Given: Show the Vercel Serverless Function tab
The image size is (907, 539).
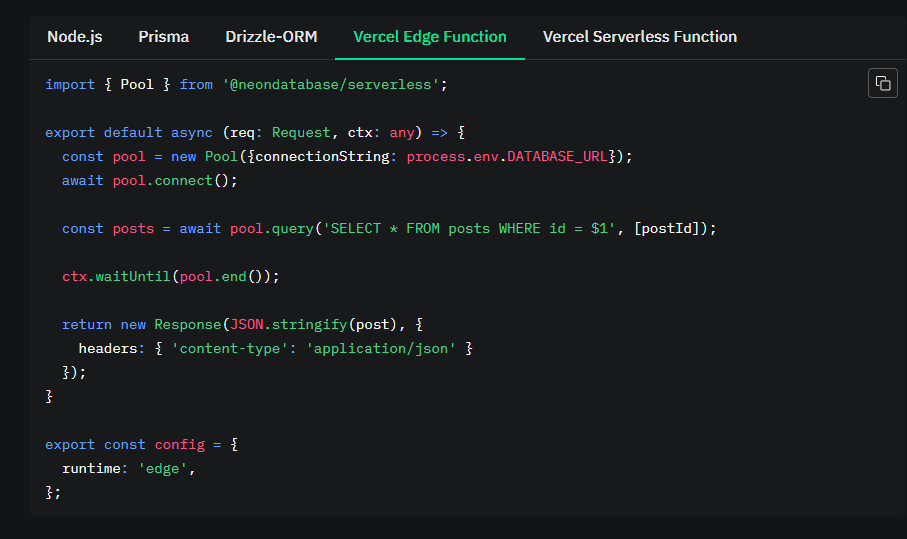Looking at the screenshot, I should coord(640,37).
